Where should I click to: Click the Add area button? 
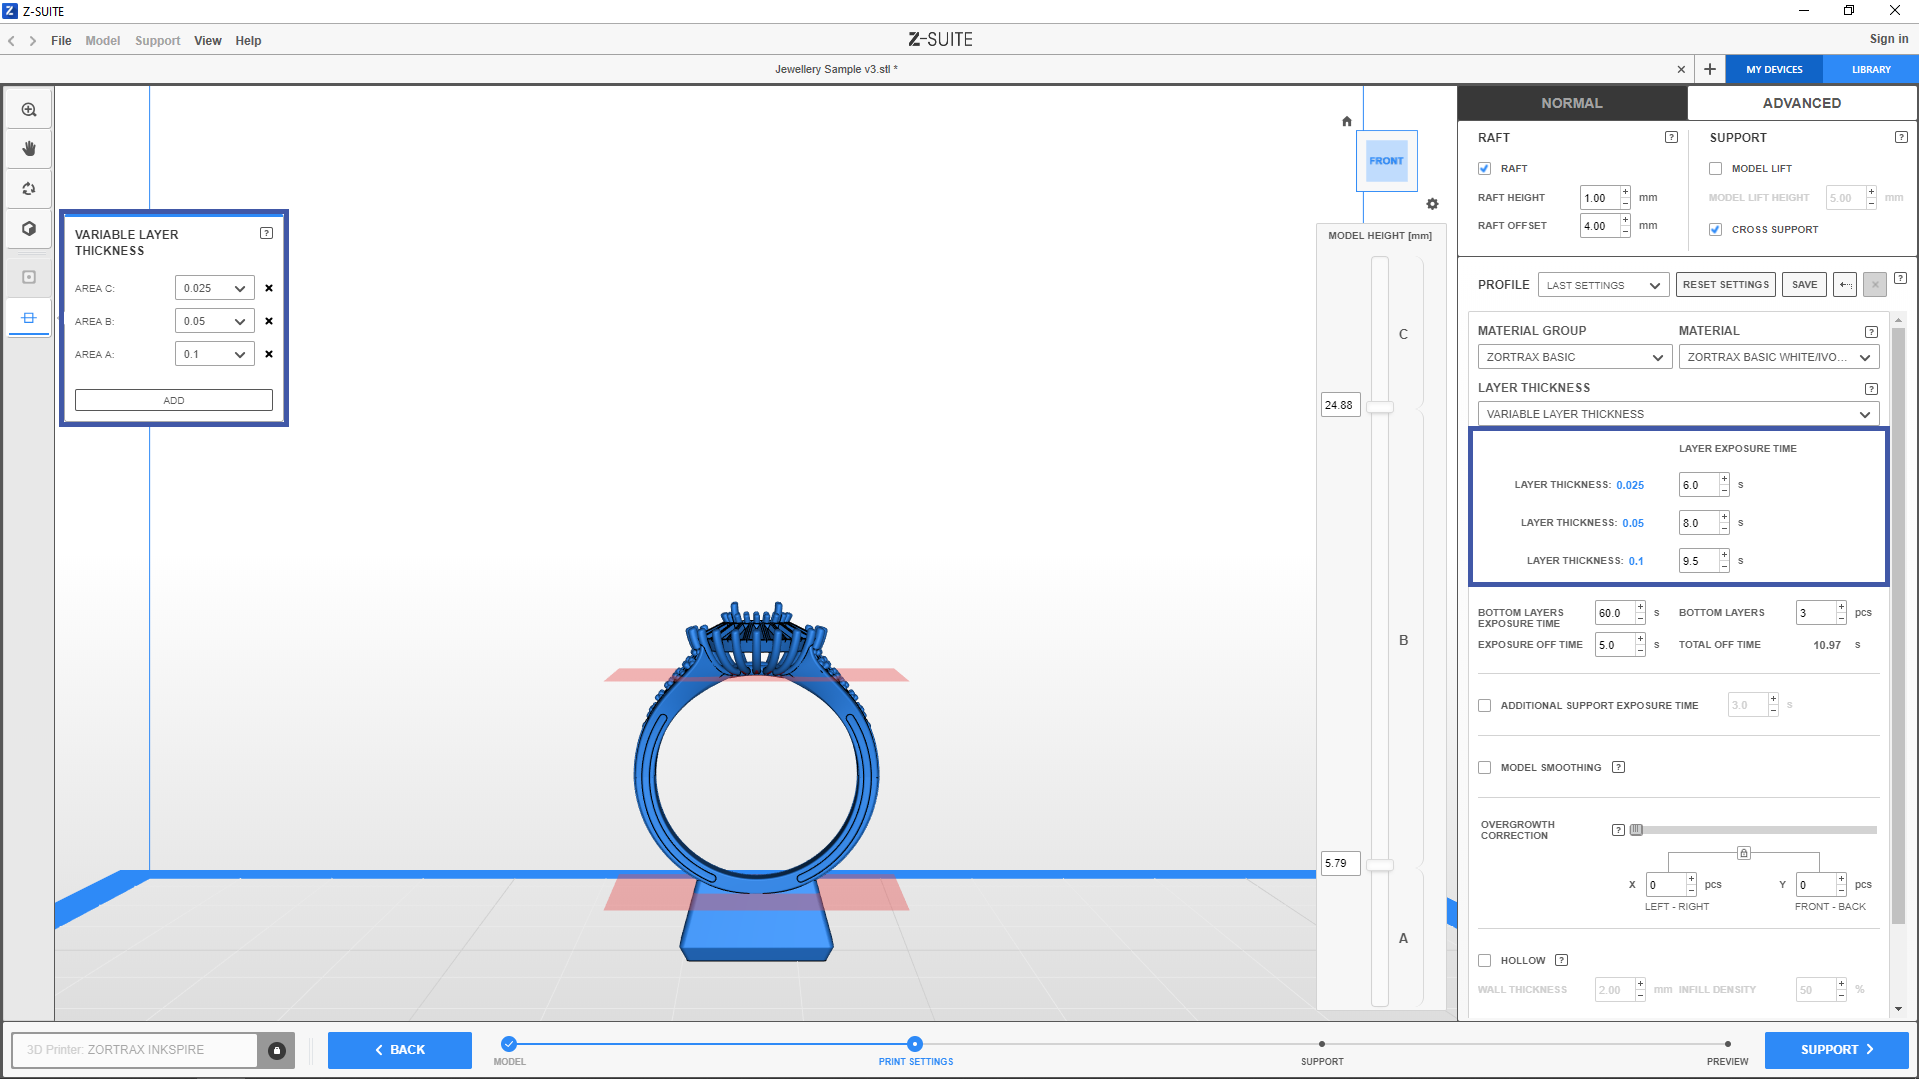point(174,400)
